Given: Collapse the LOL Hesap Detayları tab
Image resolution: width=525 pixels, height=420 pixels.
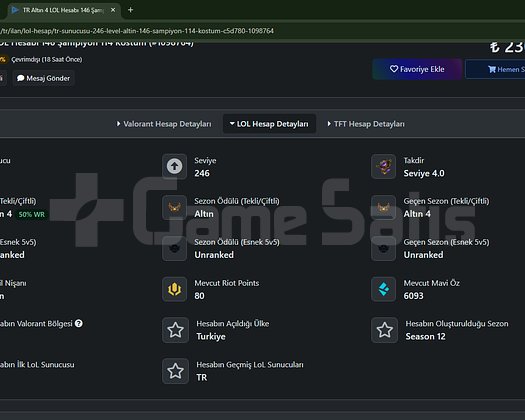Looking at the screenshot, I should [x=269, y=124].
